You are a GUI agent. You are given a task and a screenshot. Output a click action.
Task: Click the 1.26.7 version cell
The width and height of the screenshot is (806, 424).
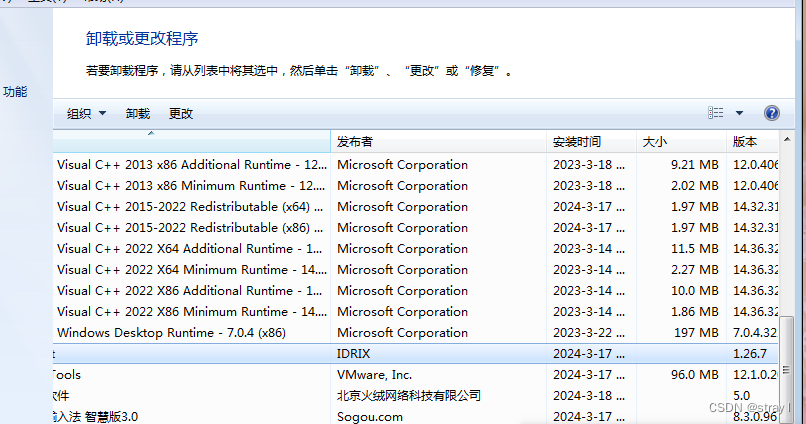(750, 354)
